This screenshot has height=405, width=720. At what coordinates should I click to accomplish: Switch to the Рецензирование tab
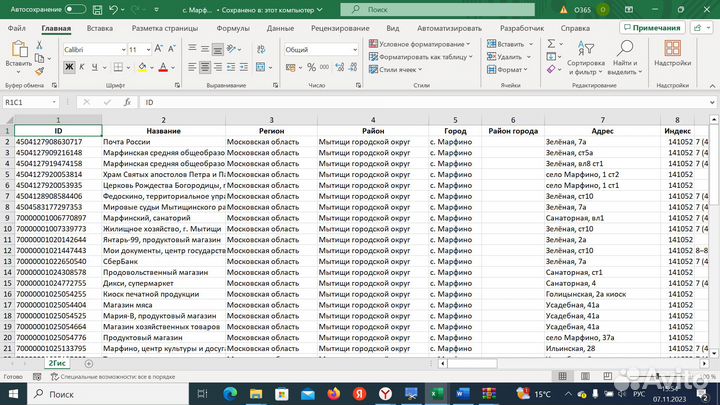340,28
